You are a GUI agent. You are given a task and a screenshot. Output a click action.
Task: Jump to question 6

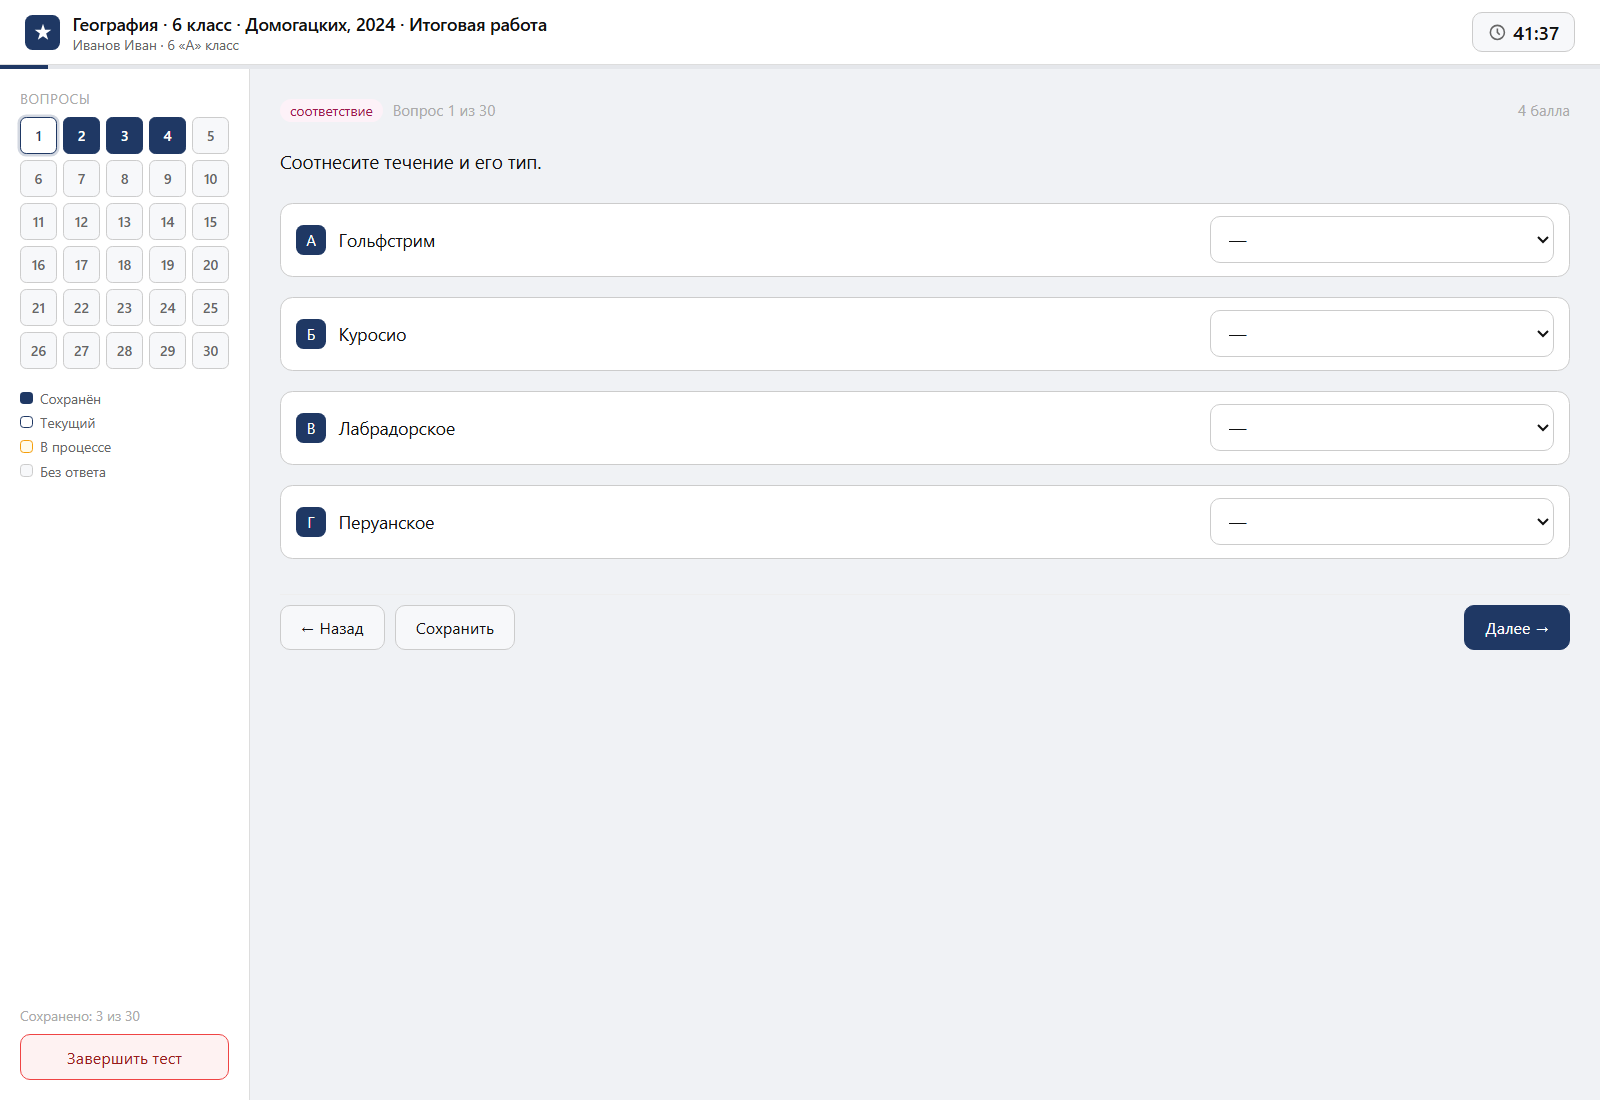click(x=38, y=179)
